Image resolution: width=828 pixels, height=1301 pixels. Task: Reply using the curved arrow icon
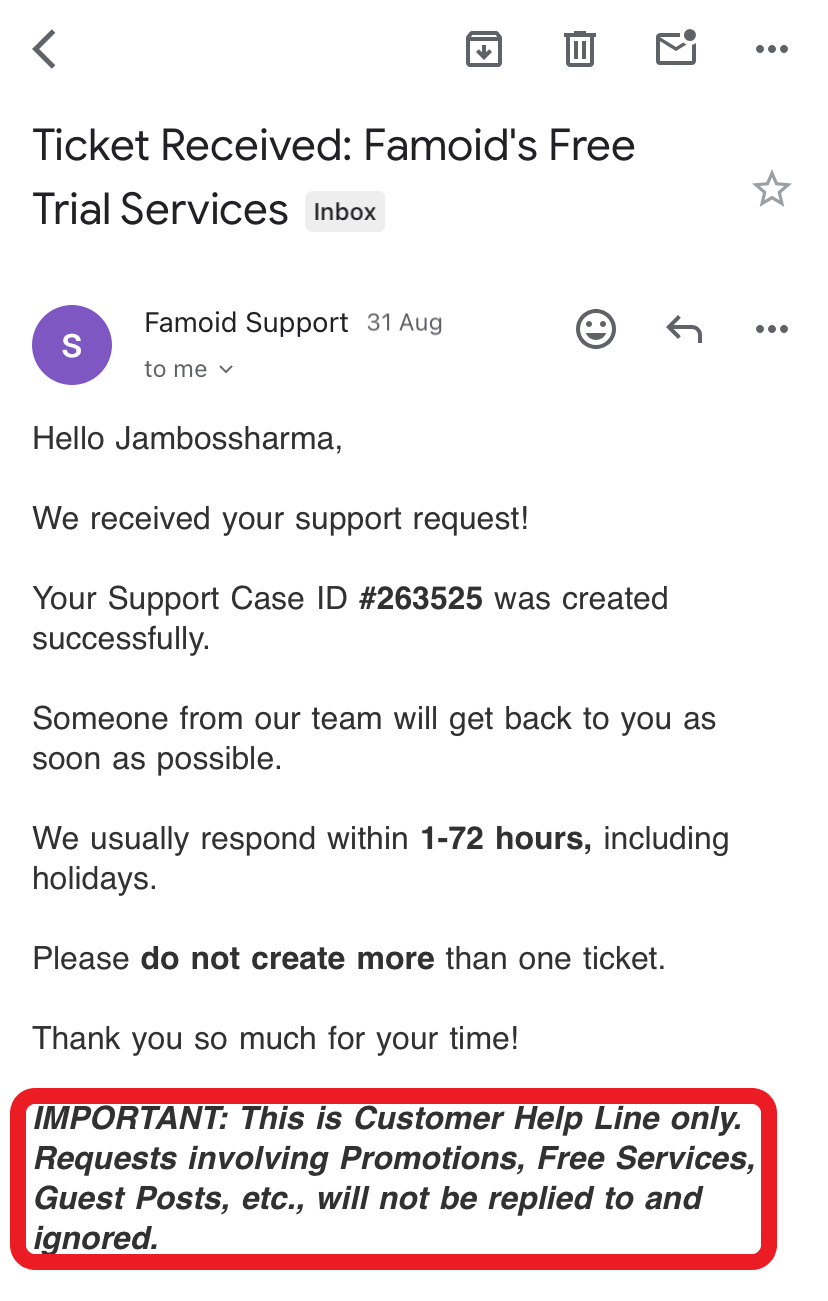[x=684, y=328]
